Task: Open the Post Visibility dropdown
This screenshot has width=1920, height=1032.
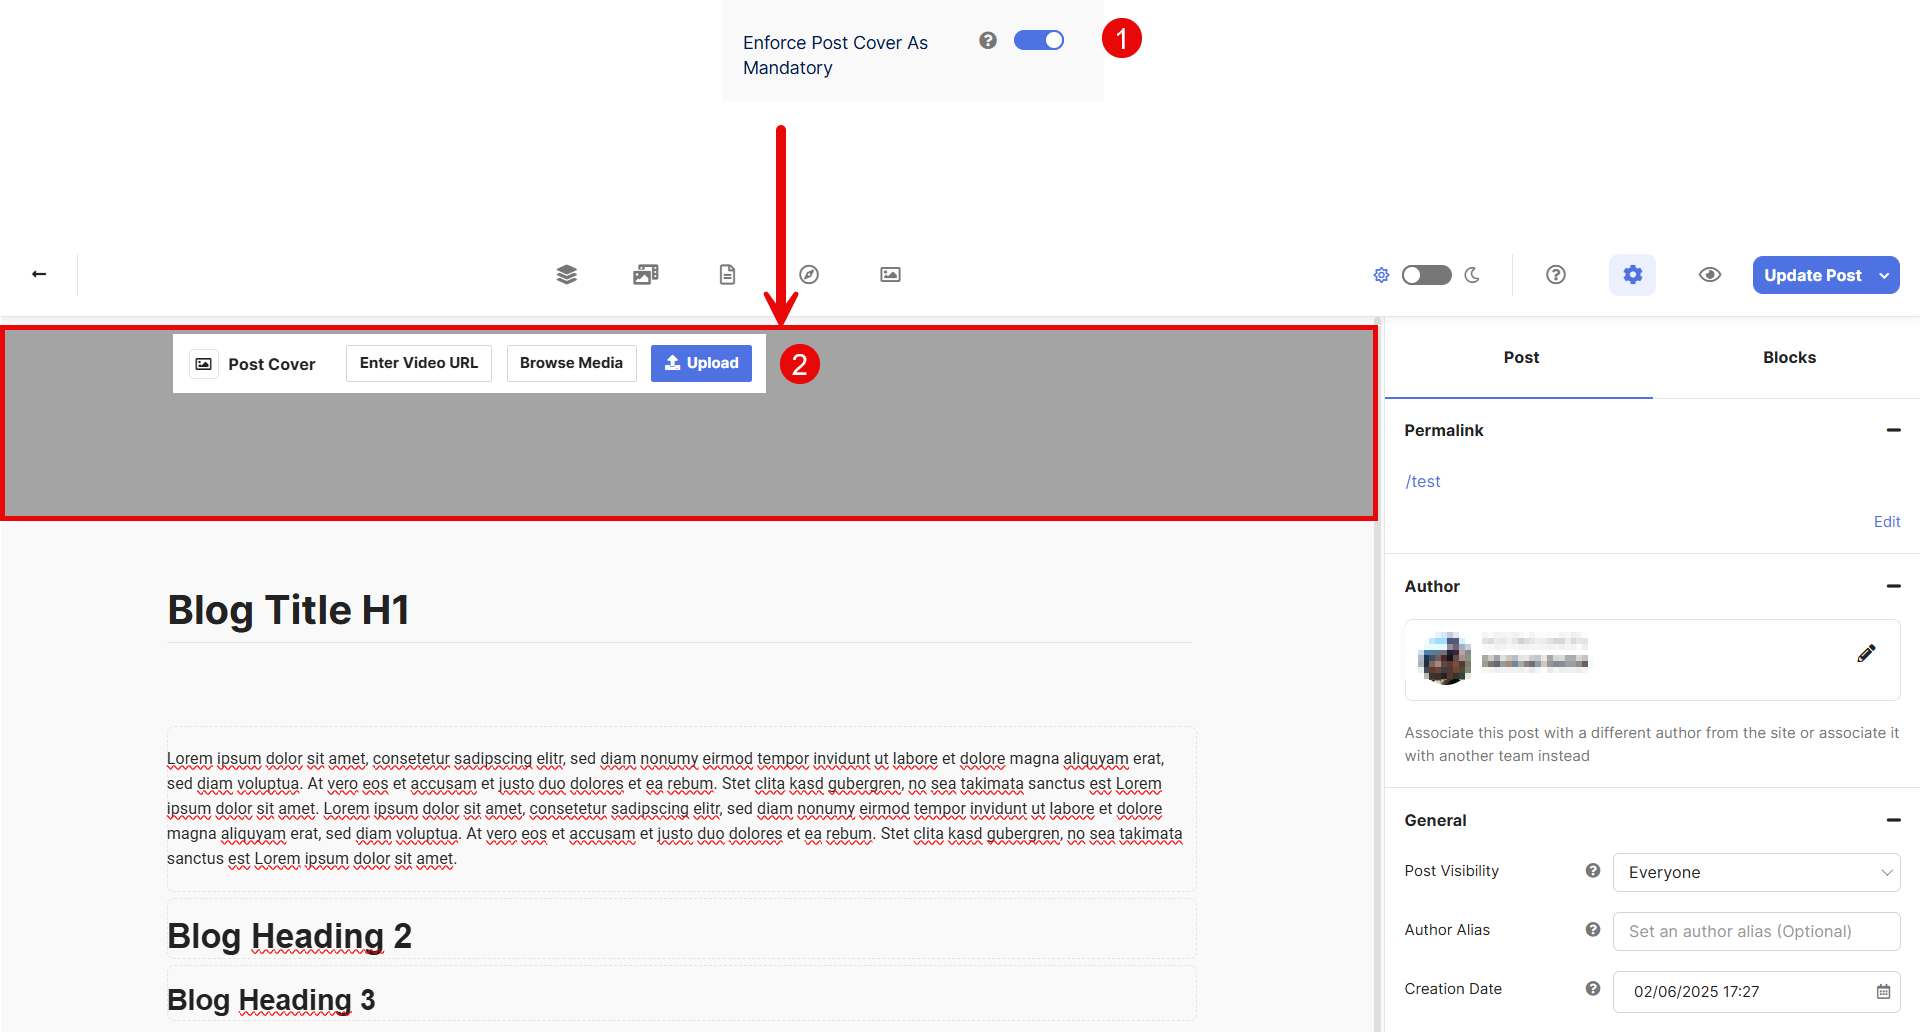Action: (1756, 872)
